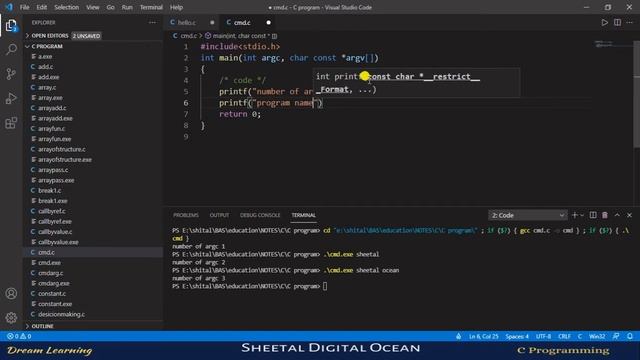This screenshot has width=640, height=360.
Task: Run the code with play icon
Action: (x=604, y=22)
